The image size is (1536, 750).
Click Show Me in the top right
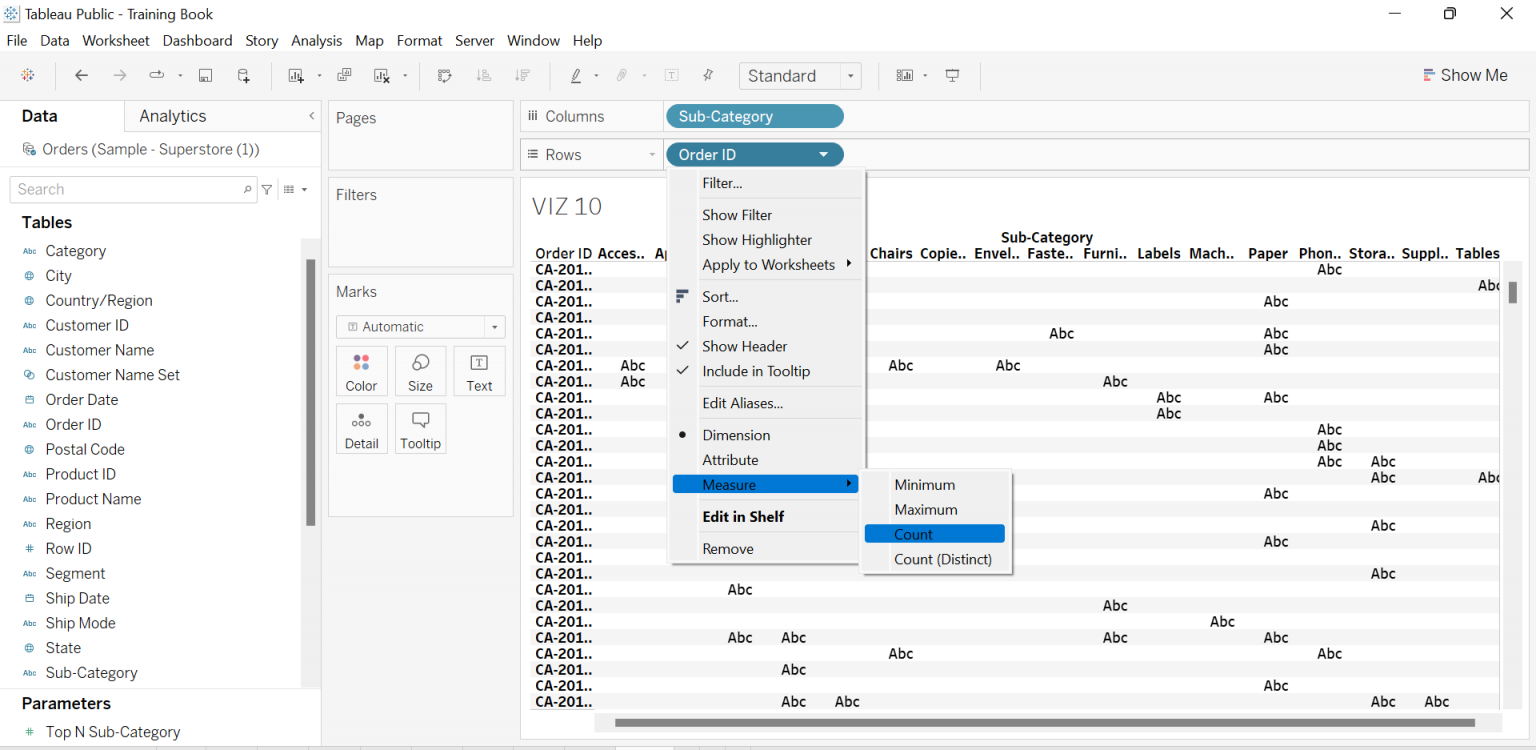[1466, 74]
